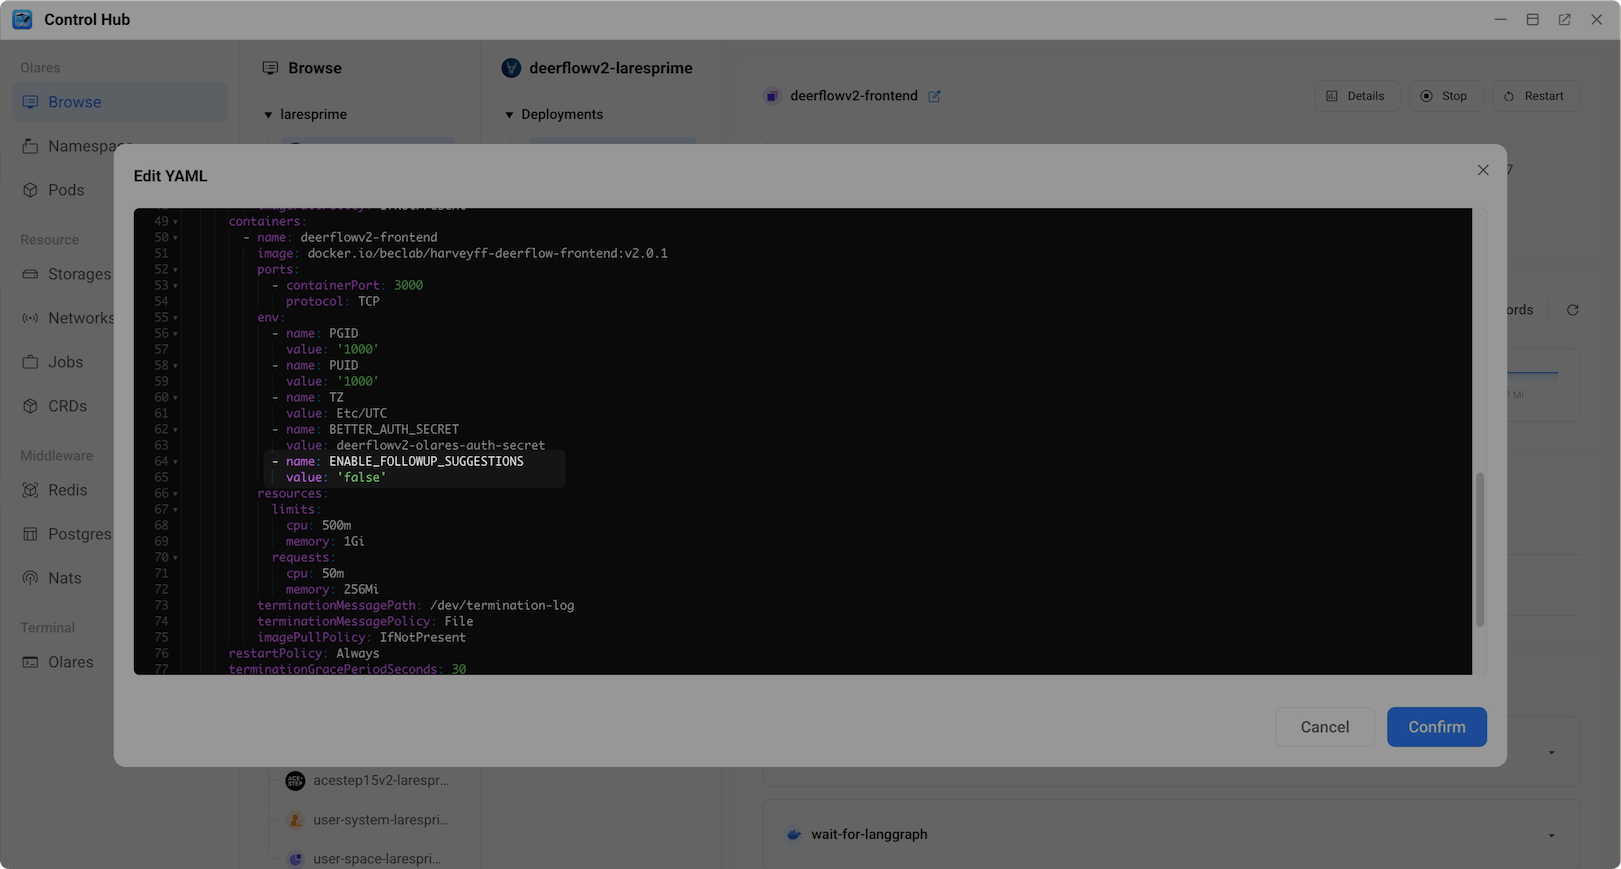
Task: Click the edit icon beside deerflowv2-frontend
Action: [x=934, y=96]
